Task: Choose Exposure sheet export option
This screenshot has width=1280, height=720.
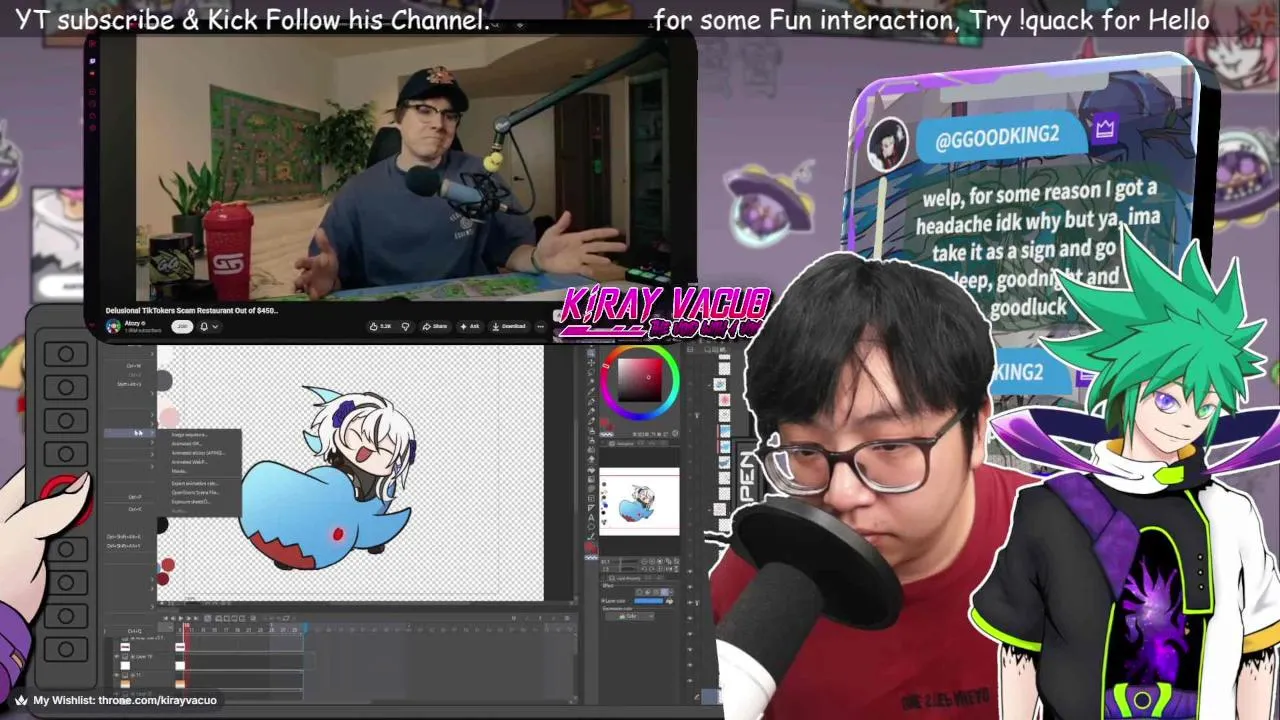Action: tap(191, 502)
